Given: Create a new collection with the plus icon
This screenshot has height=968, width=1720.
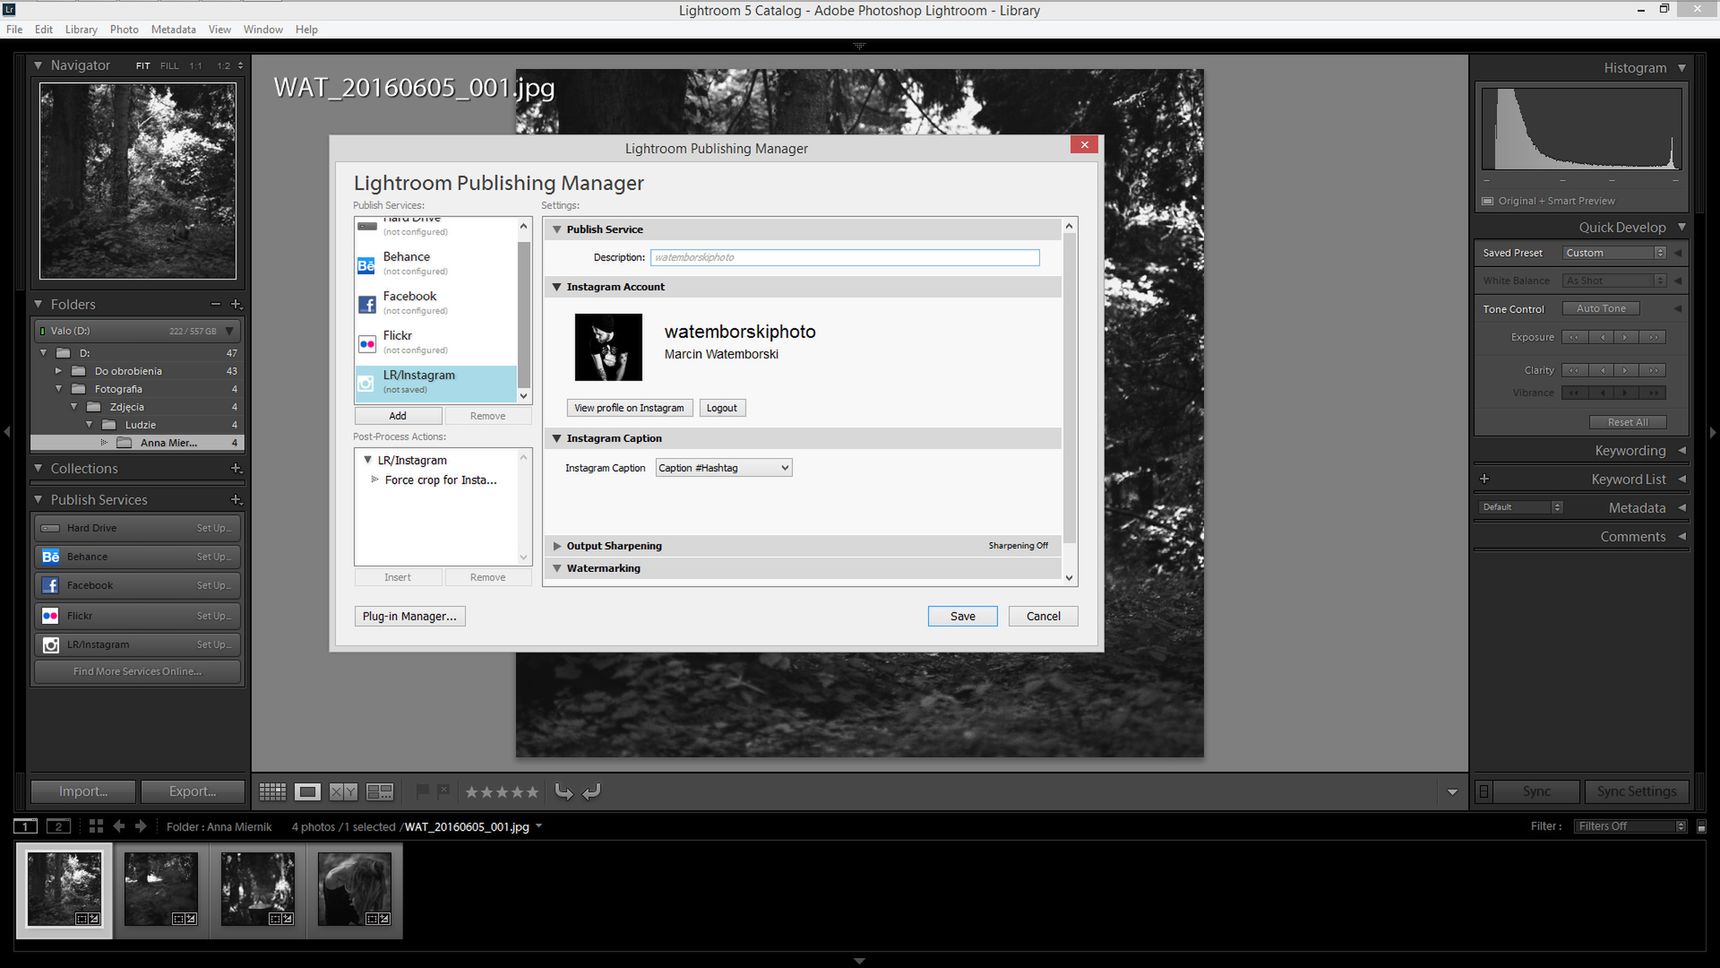Looking at the screenshot, I should [x=236, y=468].
